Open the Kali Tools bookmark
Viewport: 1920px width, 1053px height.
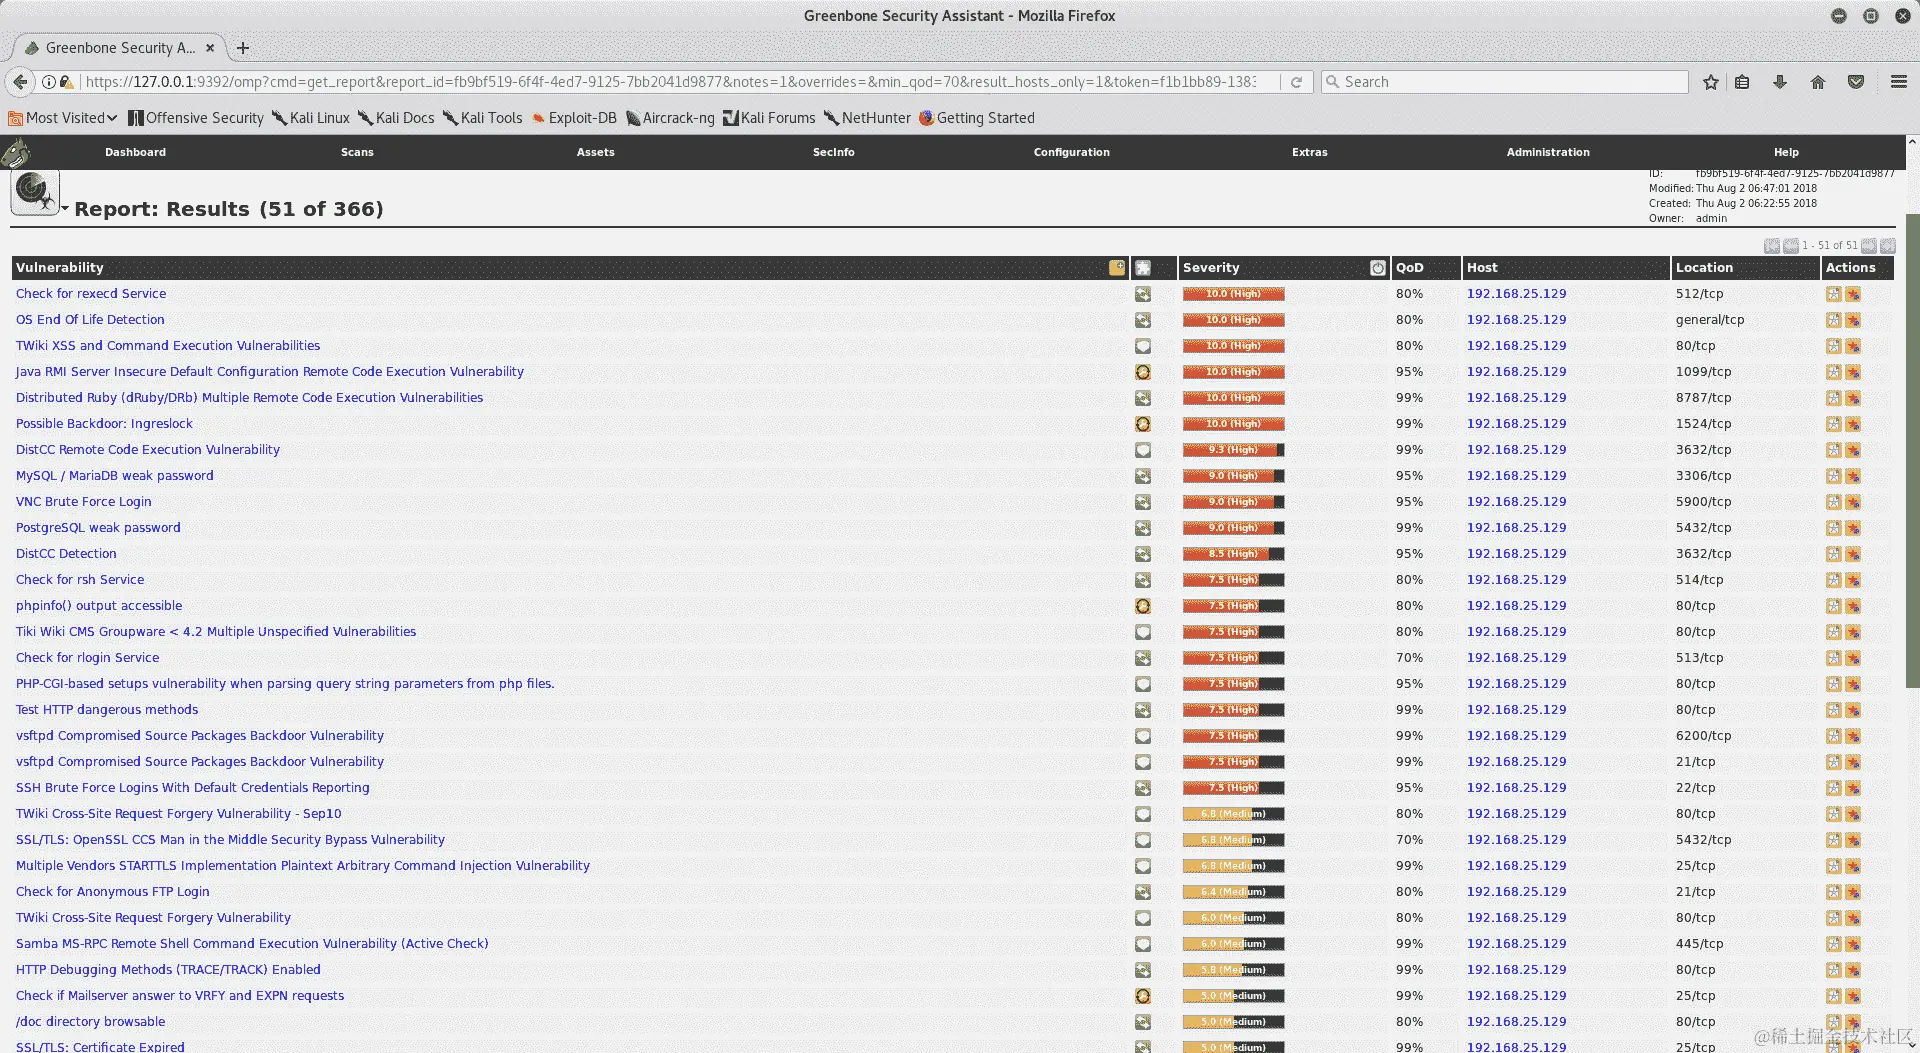click(x=483, y=118)
